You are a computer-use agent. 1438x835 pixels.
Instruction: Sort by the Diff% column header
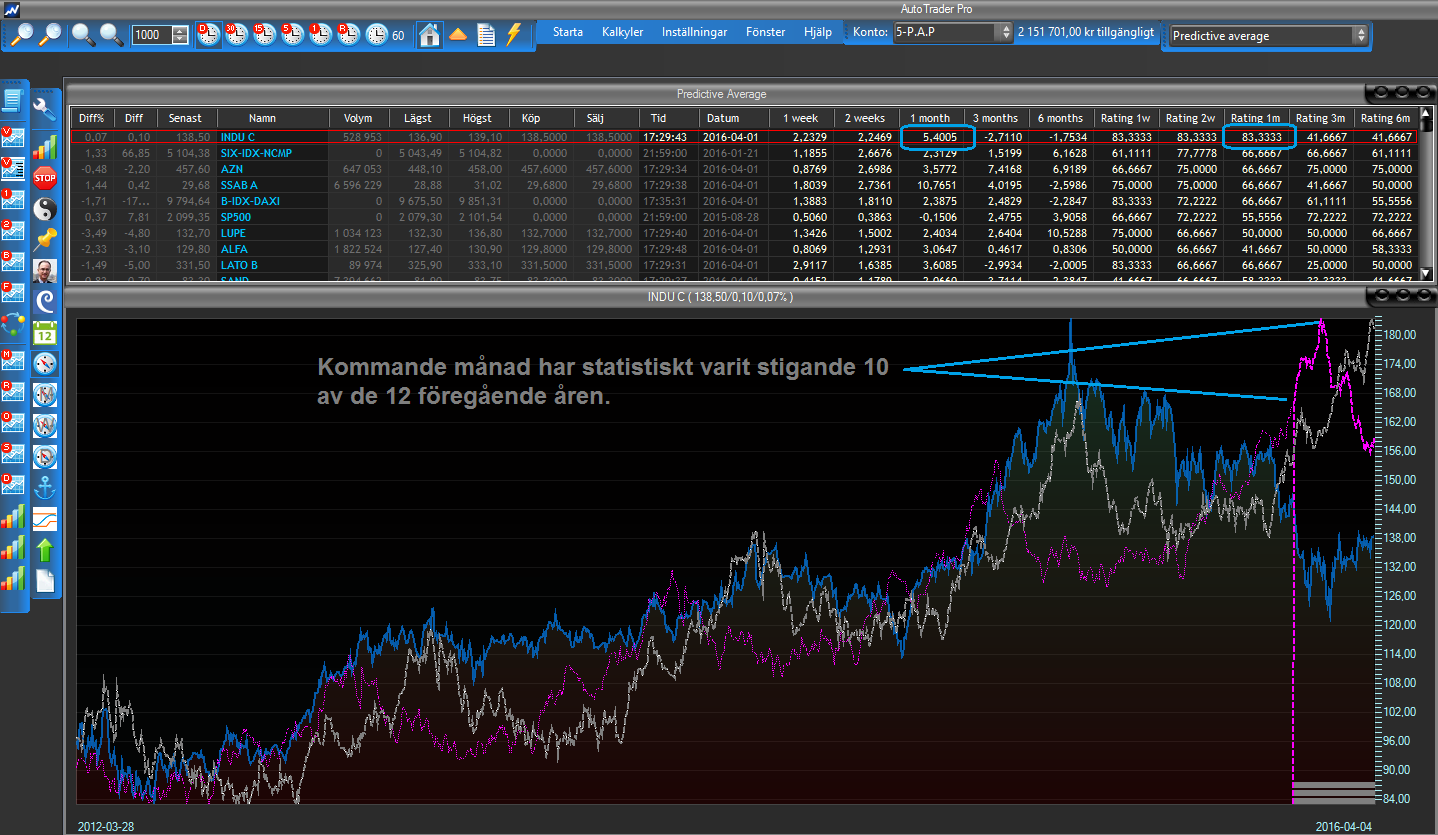click(x=92, y=118)
